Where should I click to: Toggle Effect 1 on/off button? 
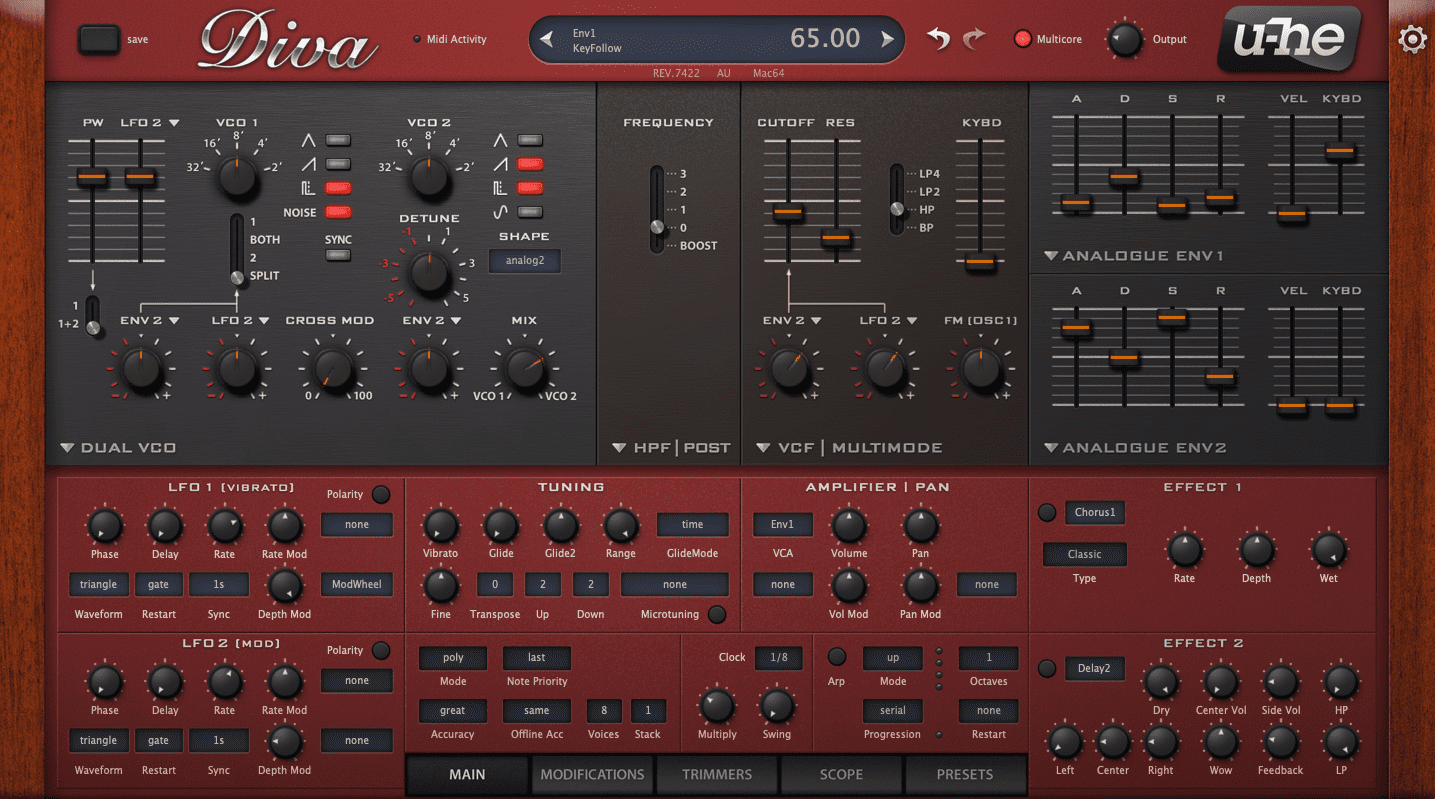(x=1047, y=513)
